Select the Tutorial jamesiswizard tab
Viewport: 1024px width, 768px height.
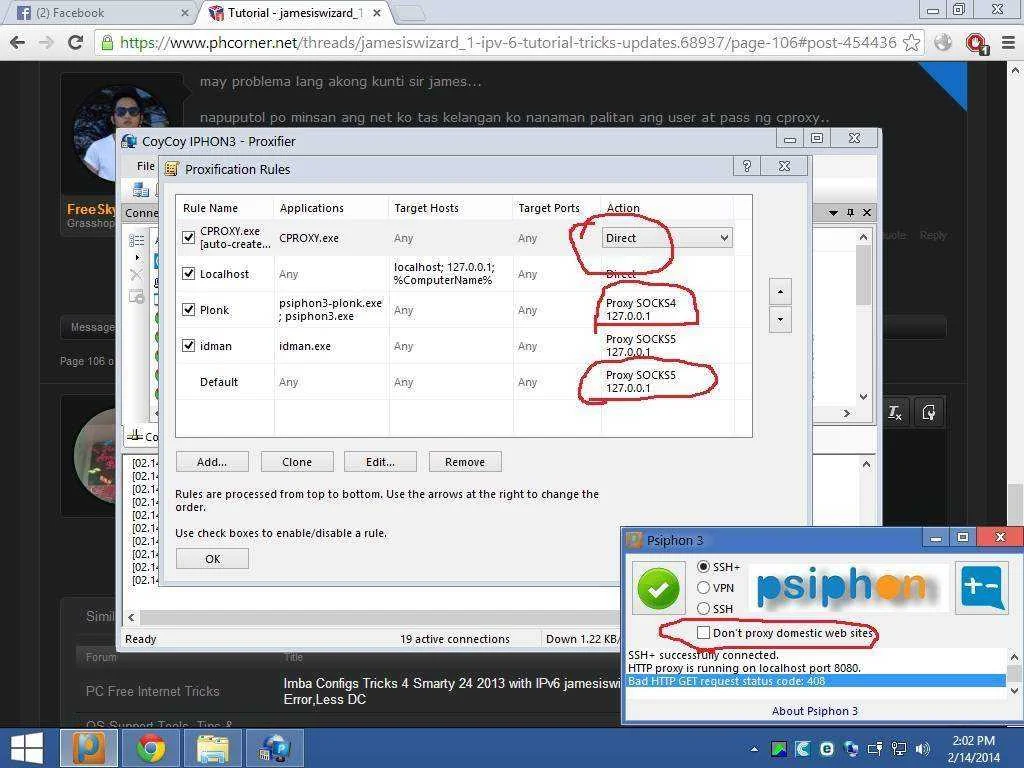pos(294,13)
